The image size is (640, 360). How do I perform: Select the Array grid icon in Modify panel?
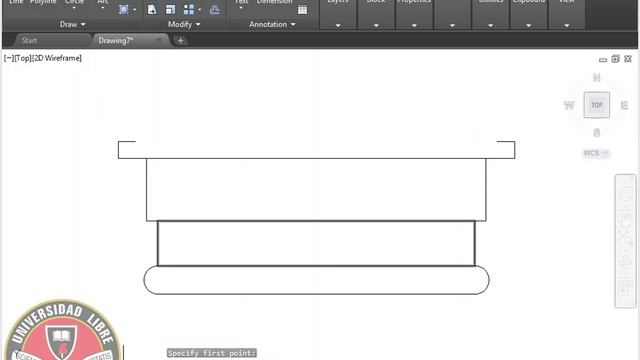point(189,9)
